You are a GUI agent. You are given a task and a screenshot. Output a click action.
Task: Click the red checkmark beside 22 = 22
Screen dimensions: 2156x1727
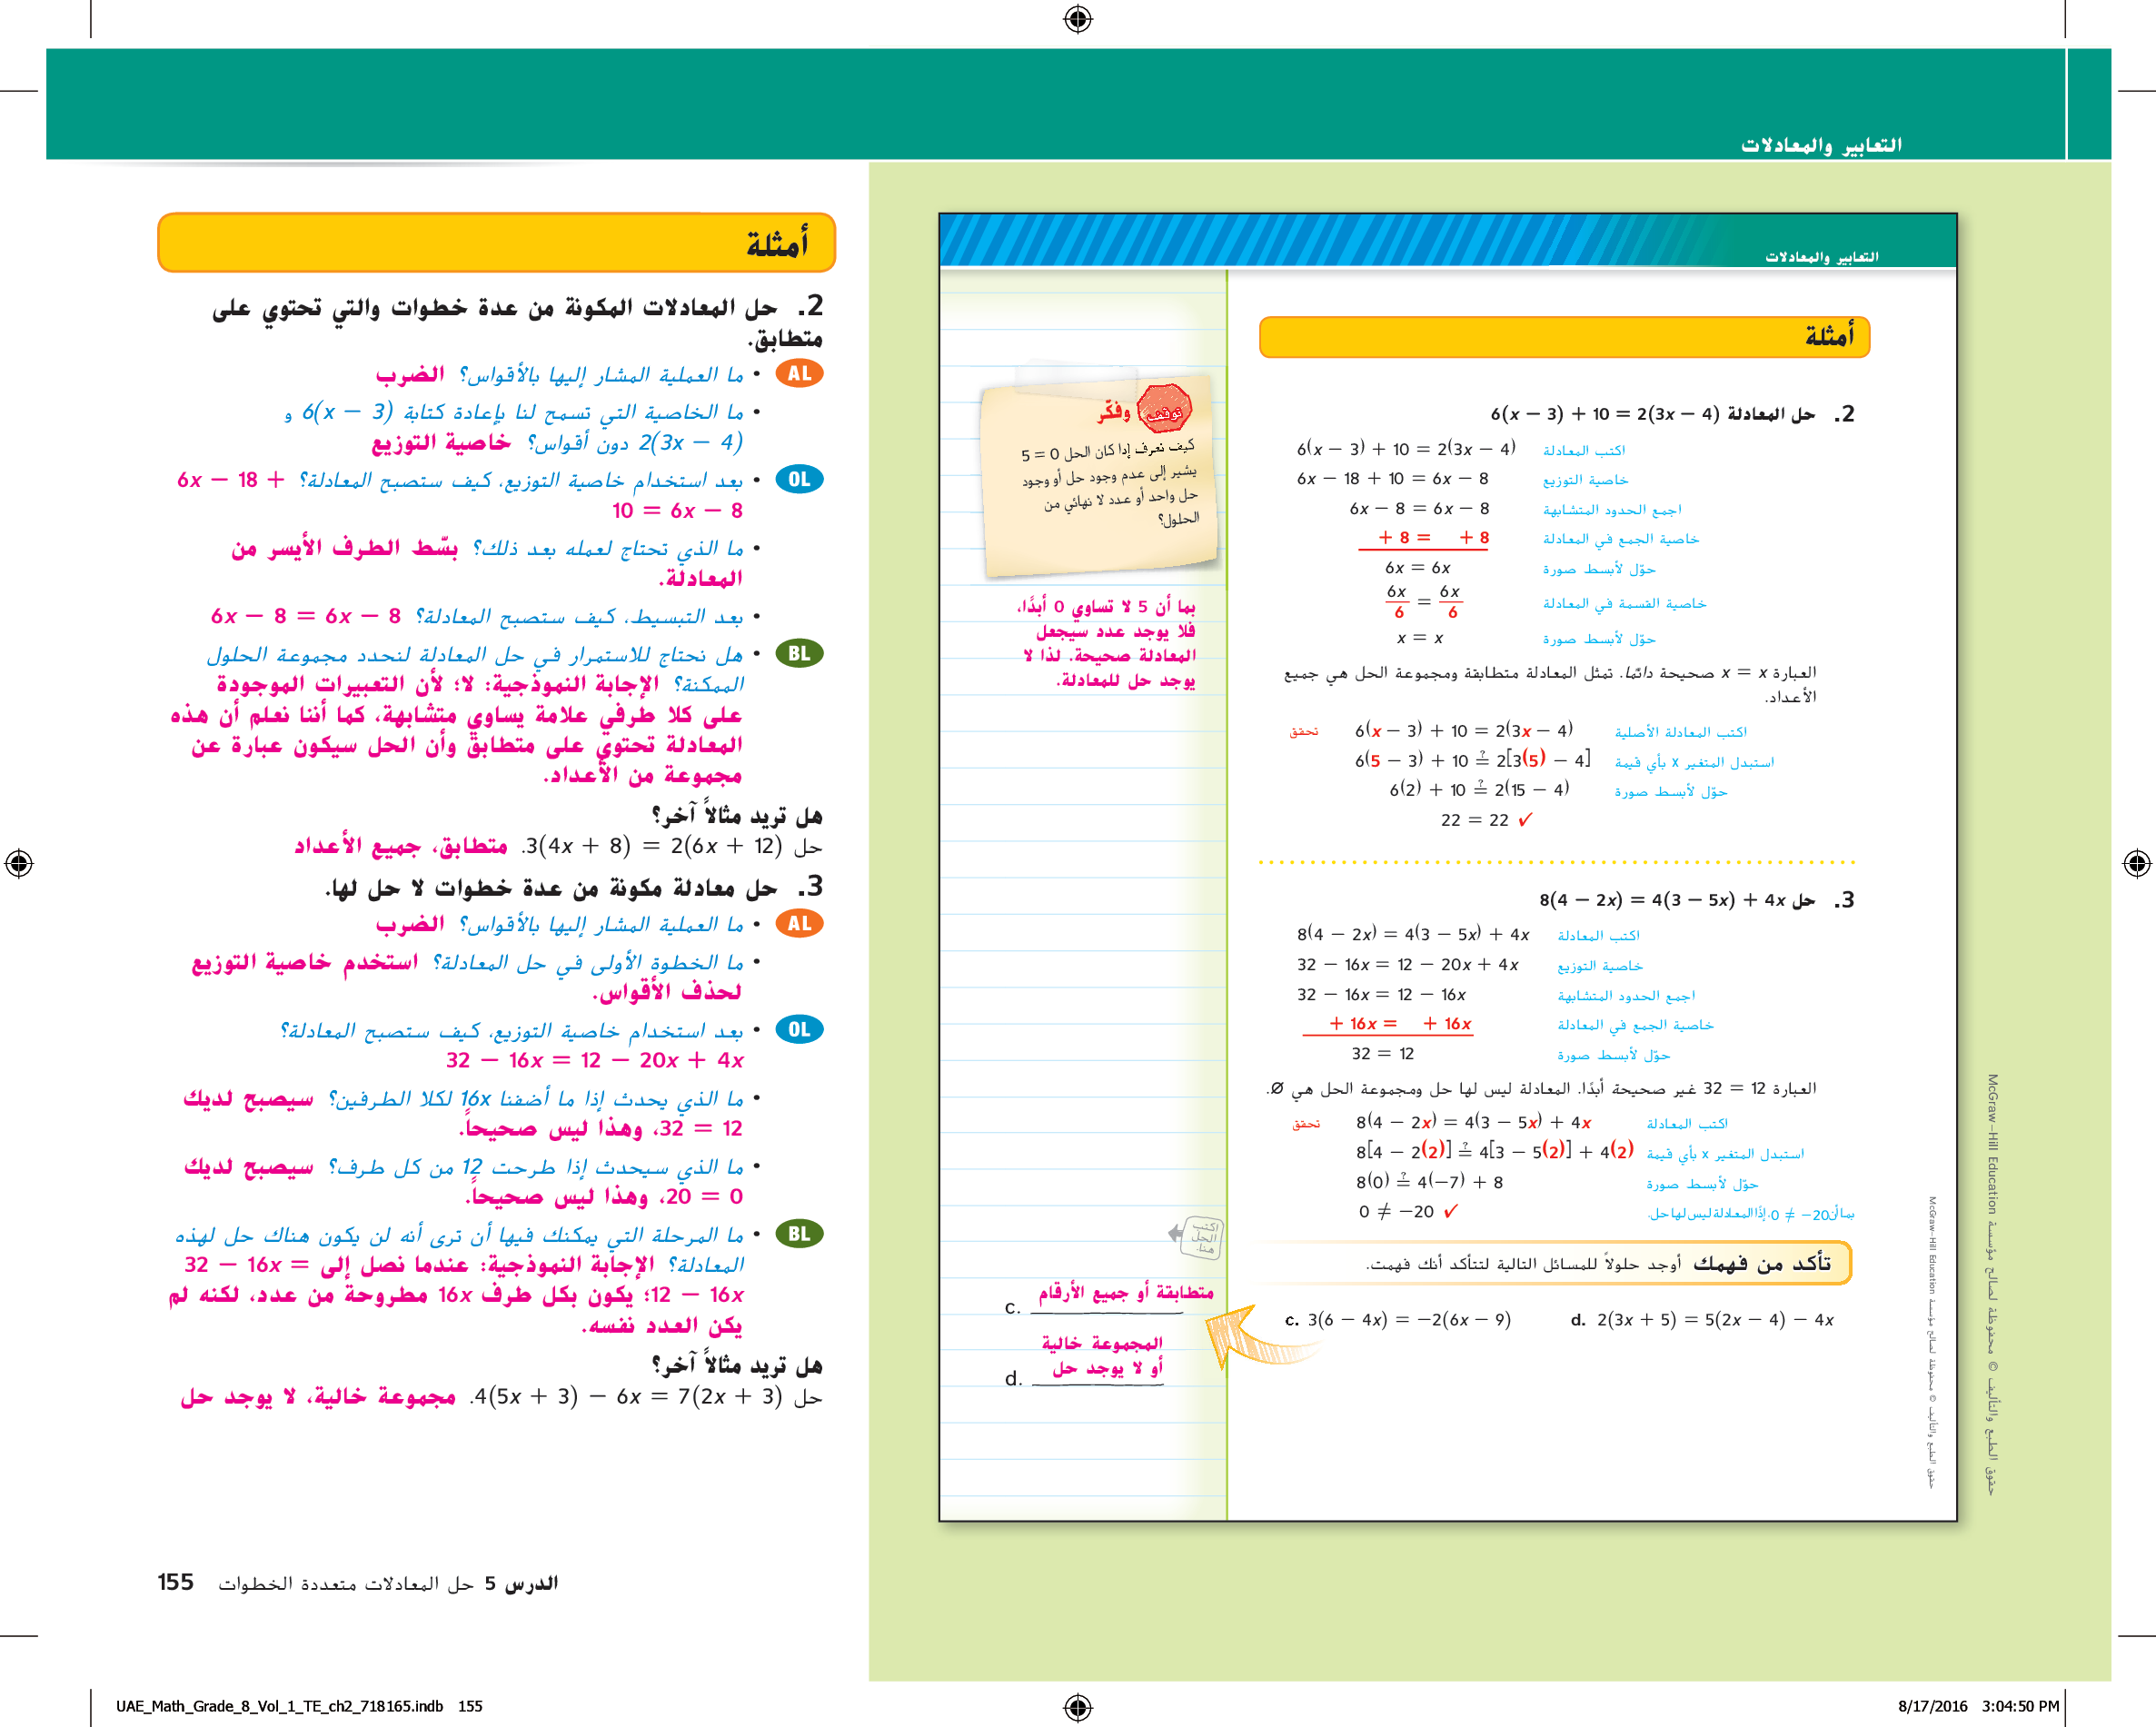[x=1525, y=820]
